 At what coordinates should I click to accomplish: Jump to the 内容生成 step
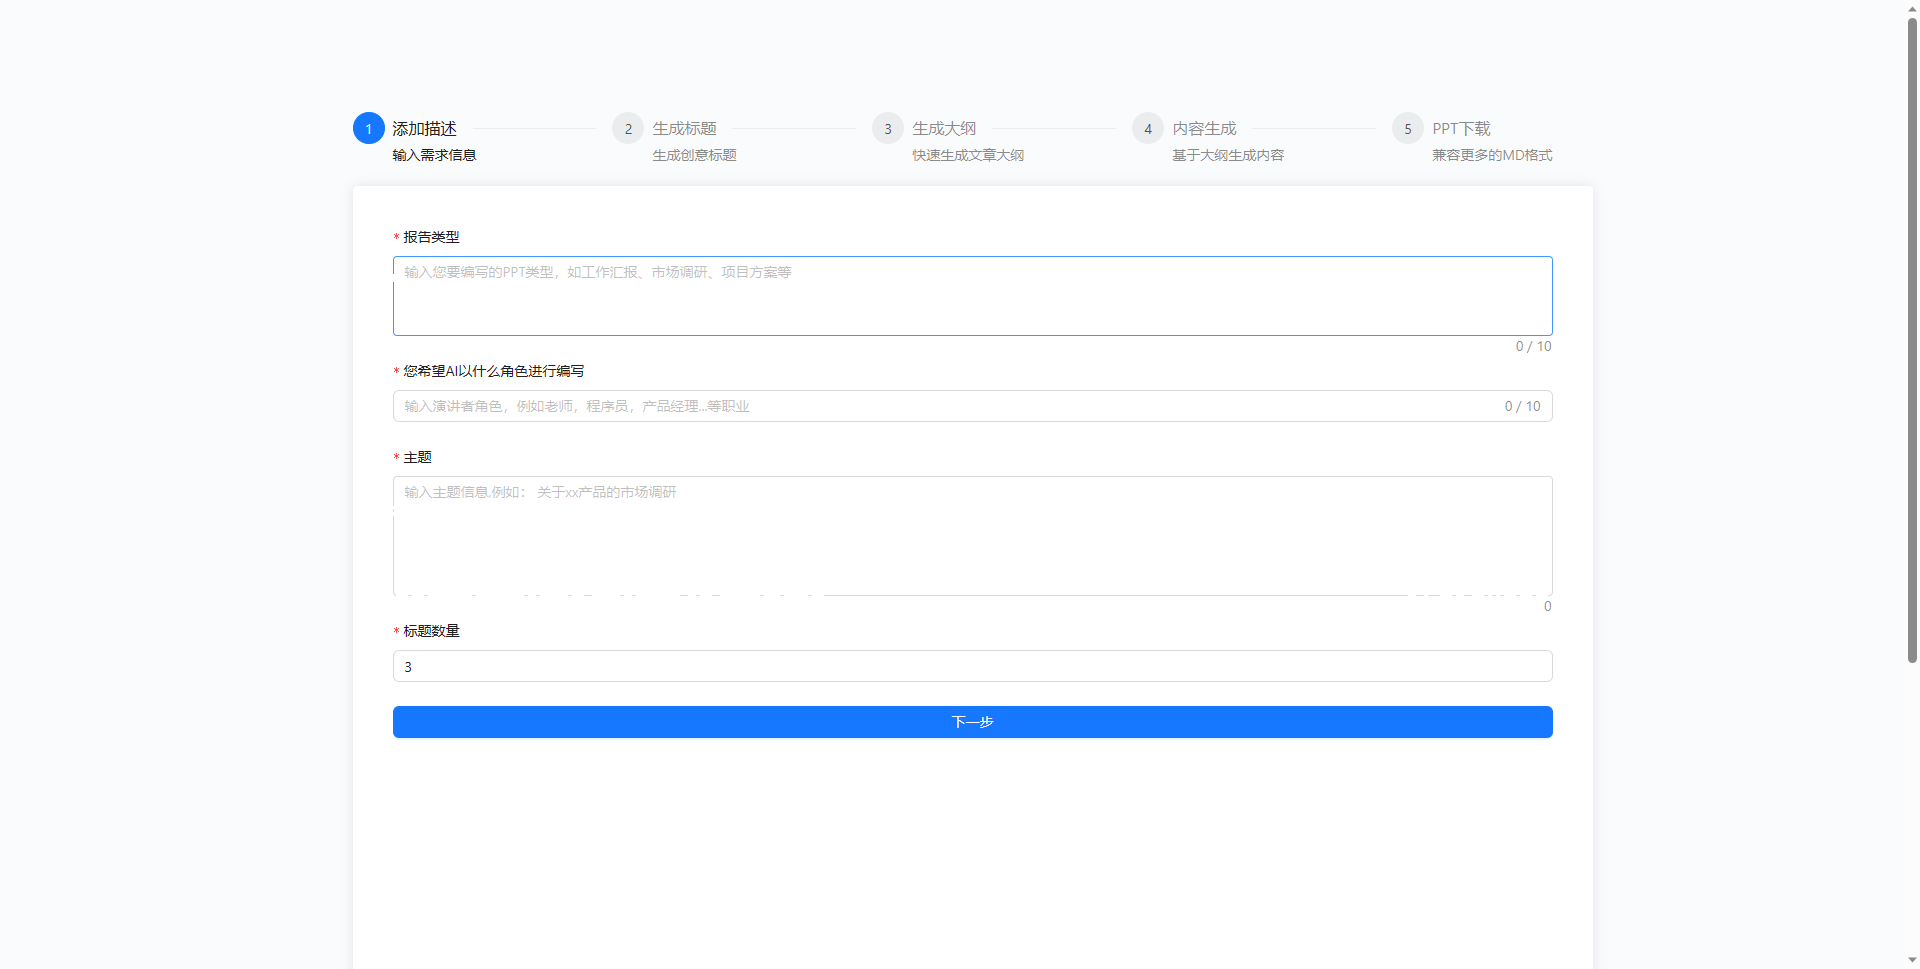(x=1204, y=128)
